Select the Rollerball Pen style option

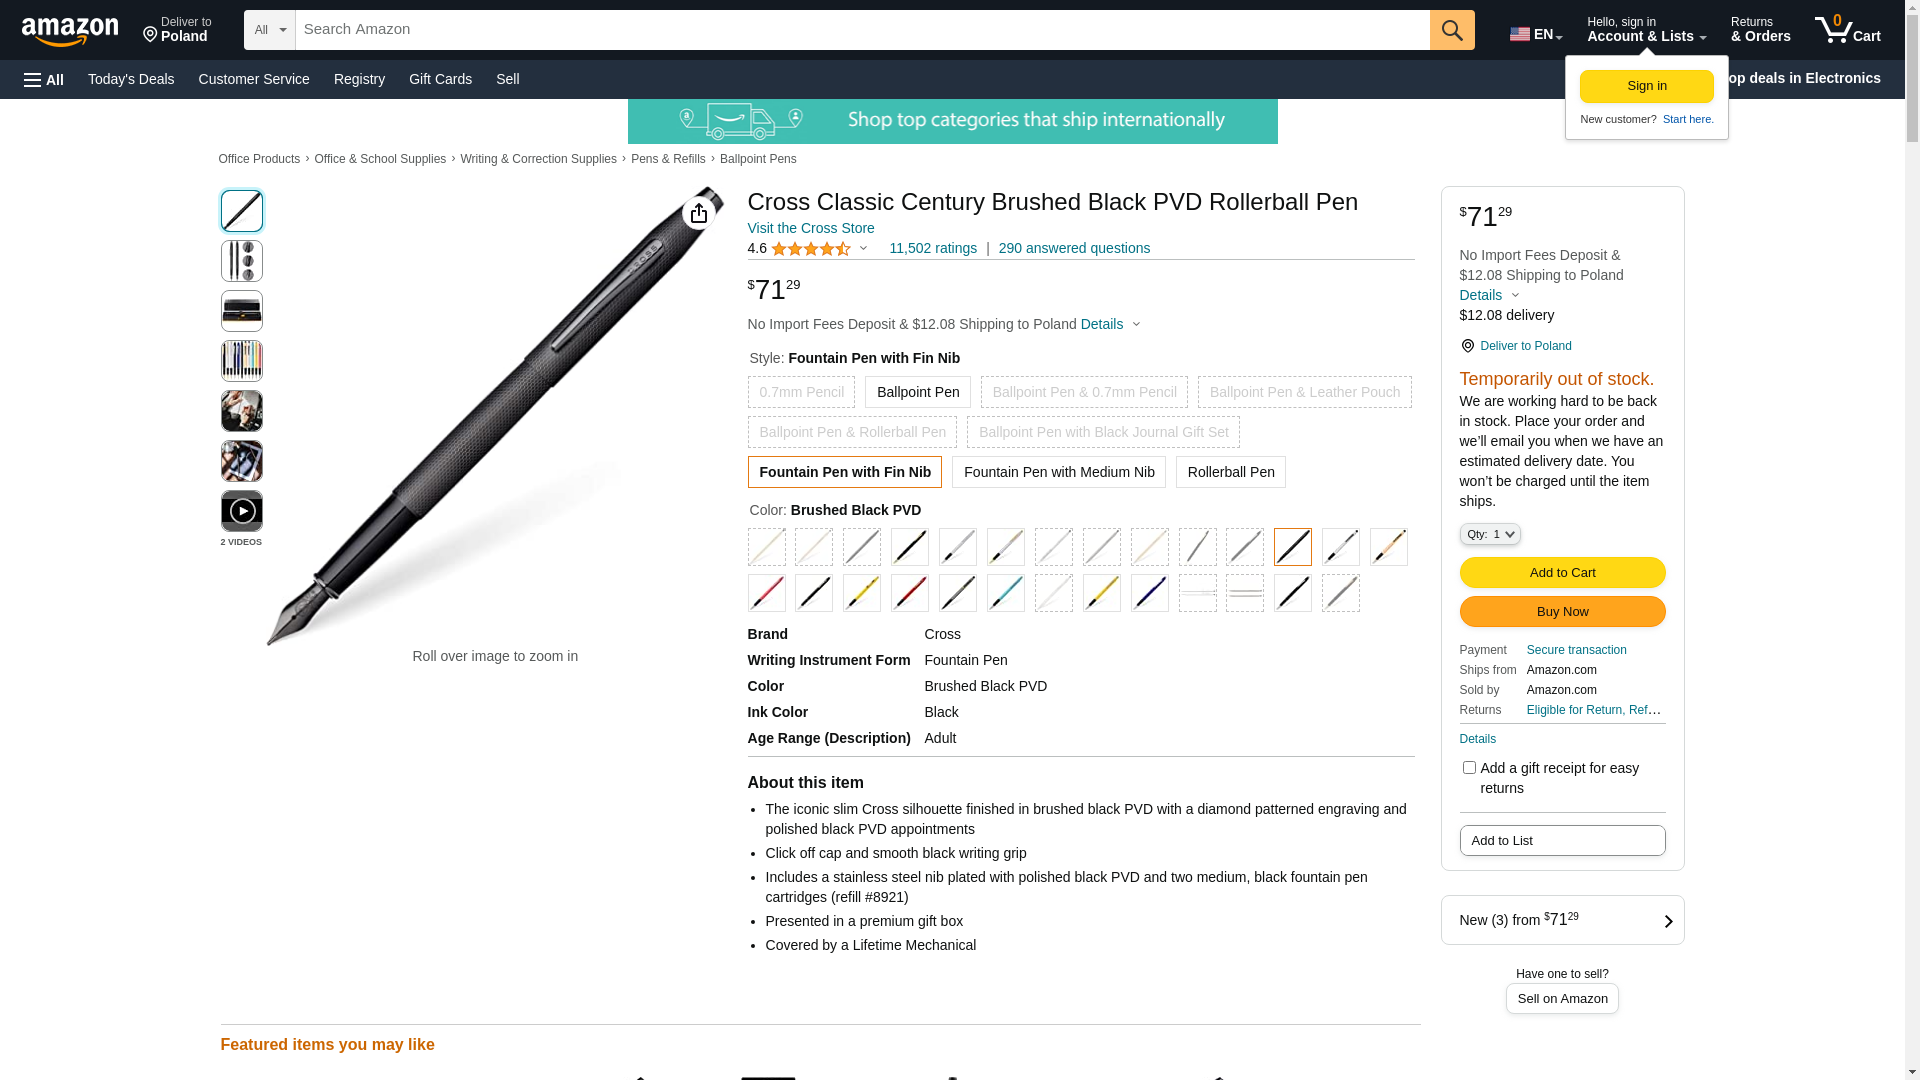pyautogui.click(x=1230, y=472)
